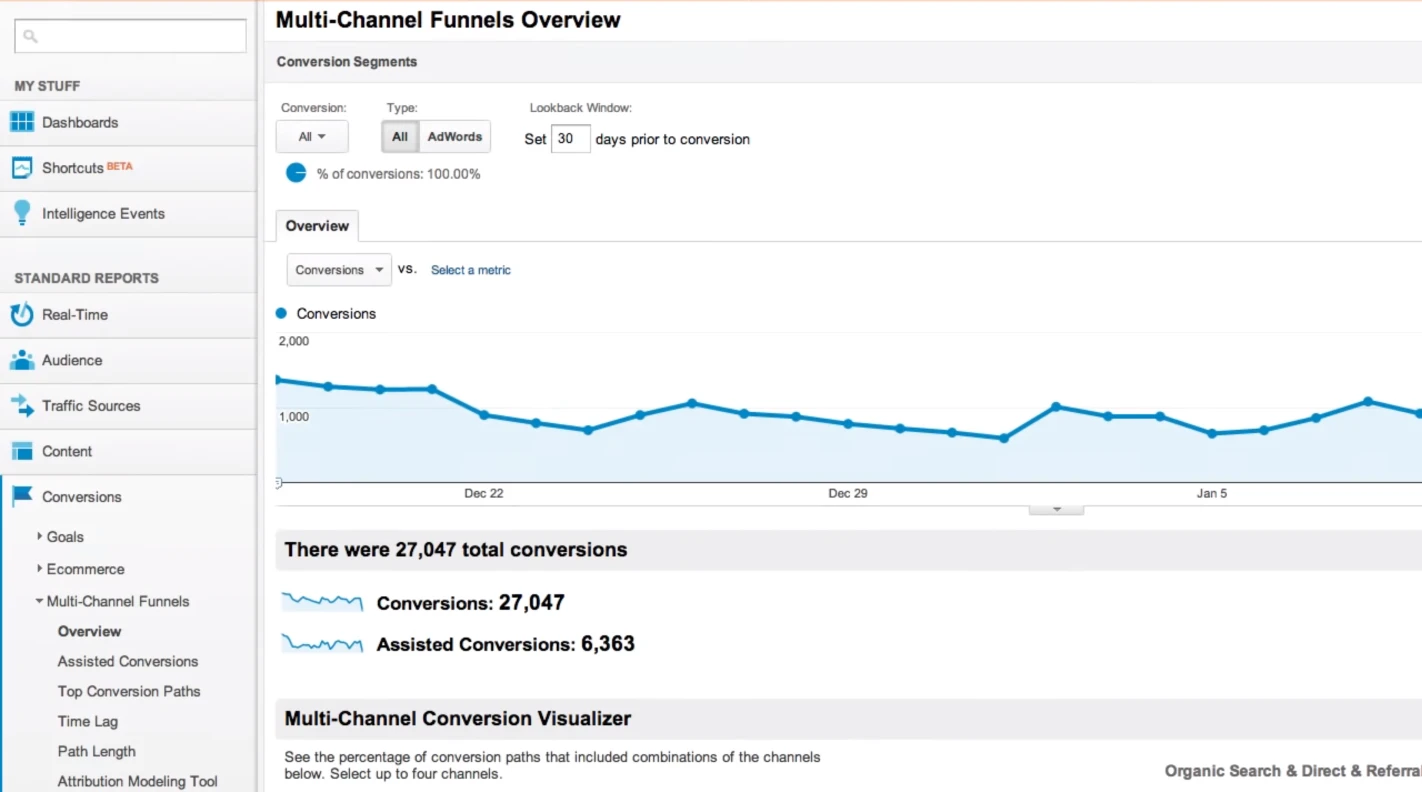The width and height of the screenshot is (1422, 792).
Task: Click the Select a metric link
Action: (x=470, y=269)
